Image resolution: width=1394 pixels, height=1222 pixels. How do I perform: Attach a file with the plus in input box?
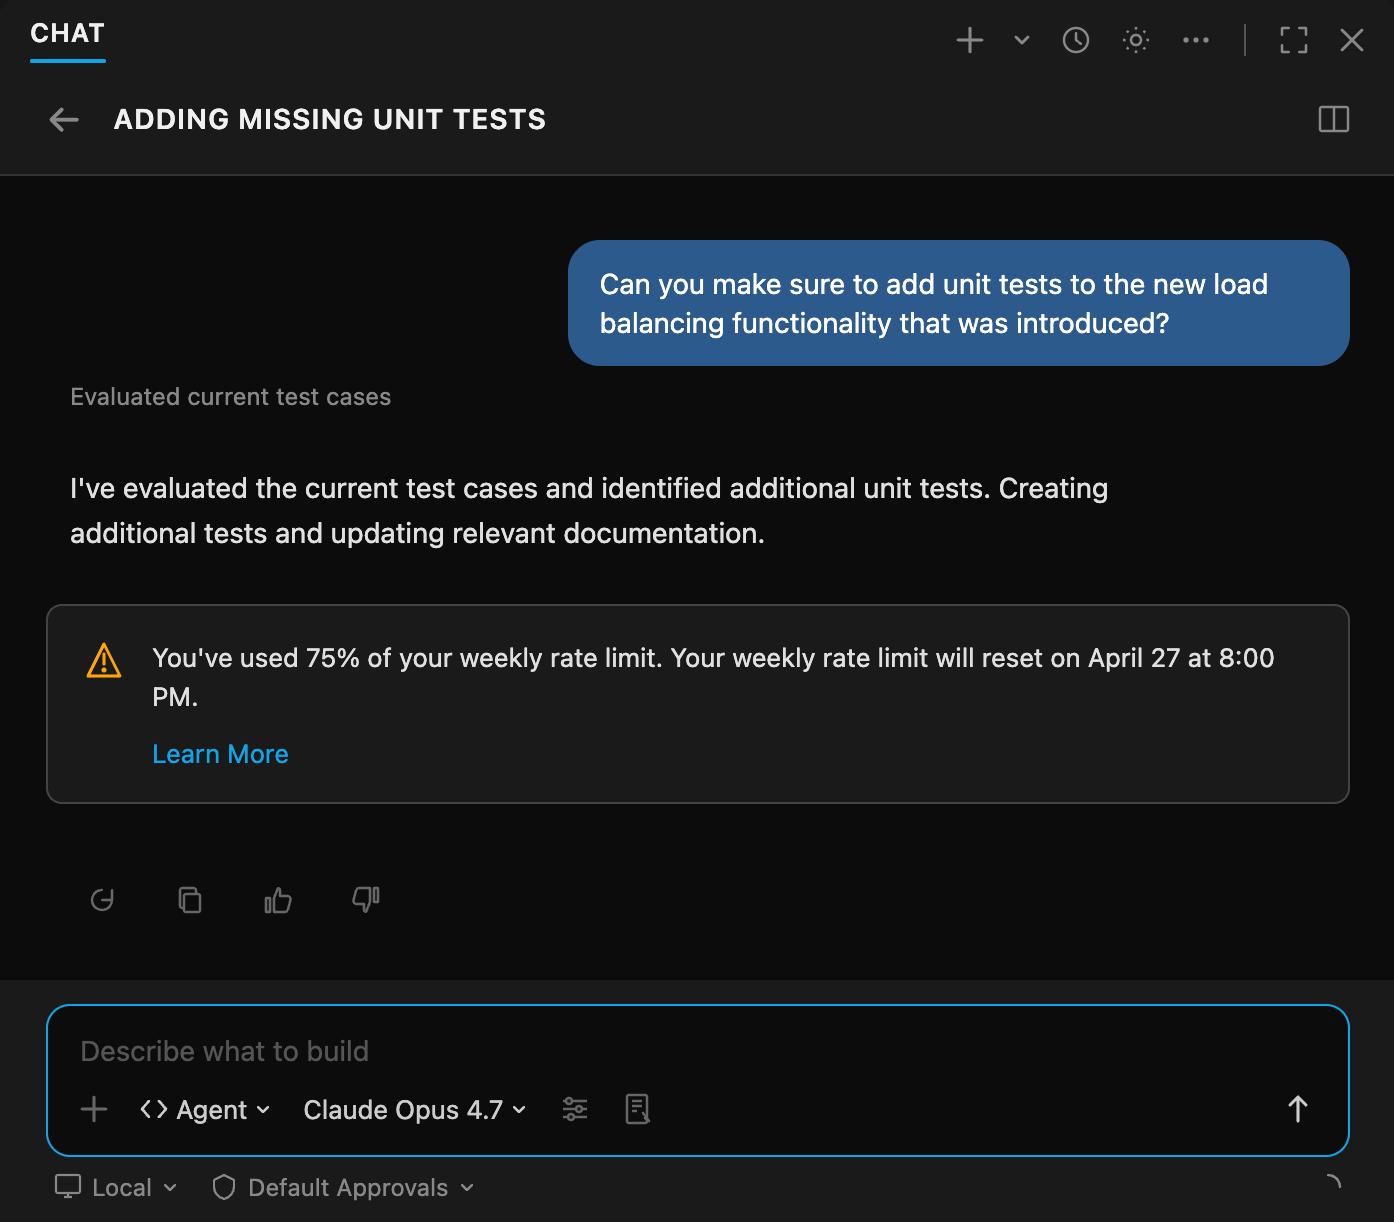[x=93, y=1109]
